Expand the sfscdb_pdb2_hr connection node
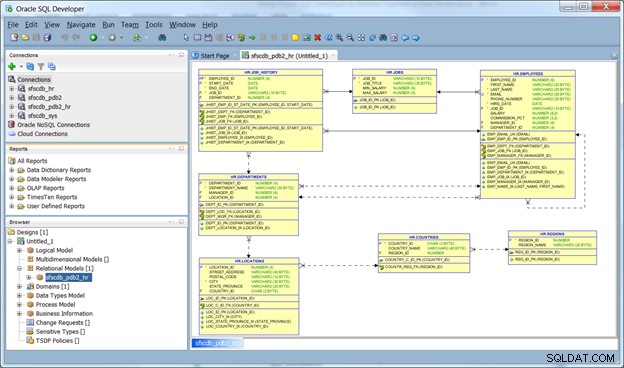This screenshot has width=624, height=368. point(12,107)
